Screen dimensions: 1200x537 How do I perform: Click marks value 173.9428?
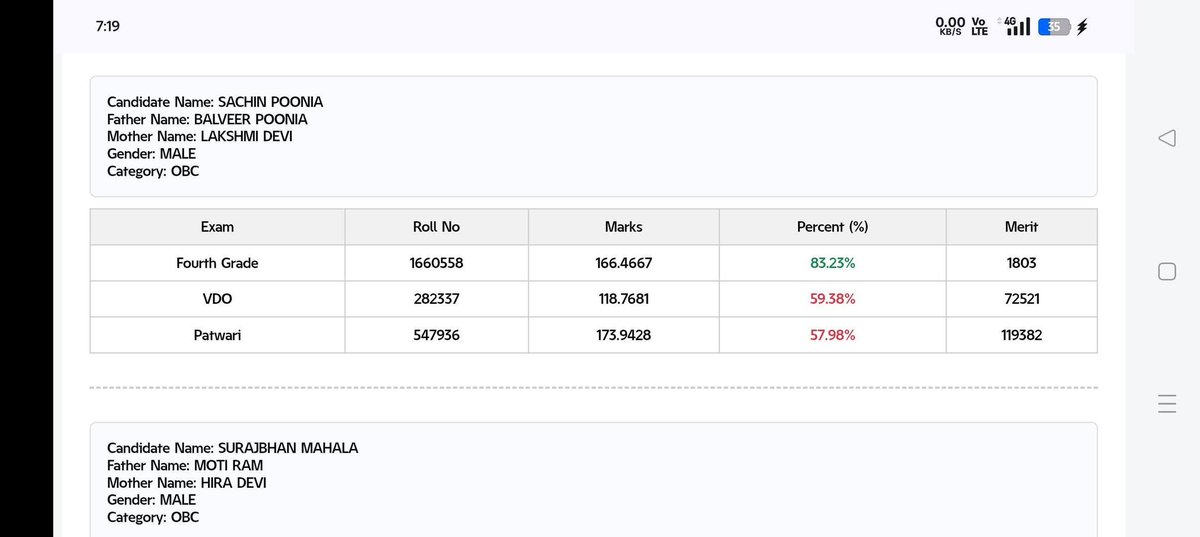click(x=623, y=335)
